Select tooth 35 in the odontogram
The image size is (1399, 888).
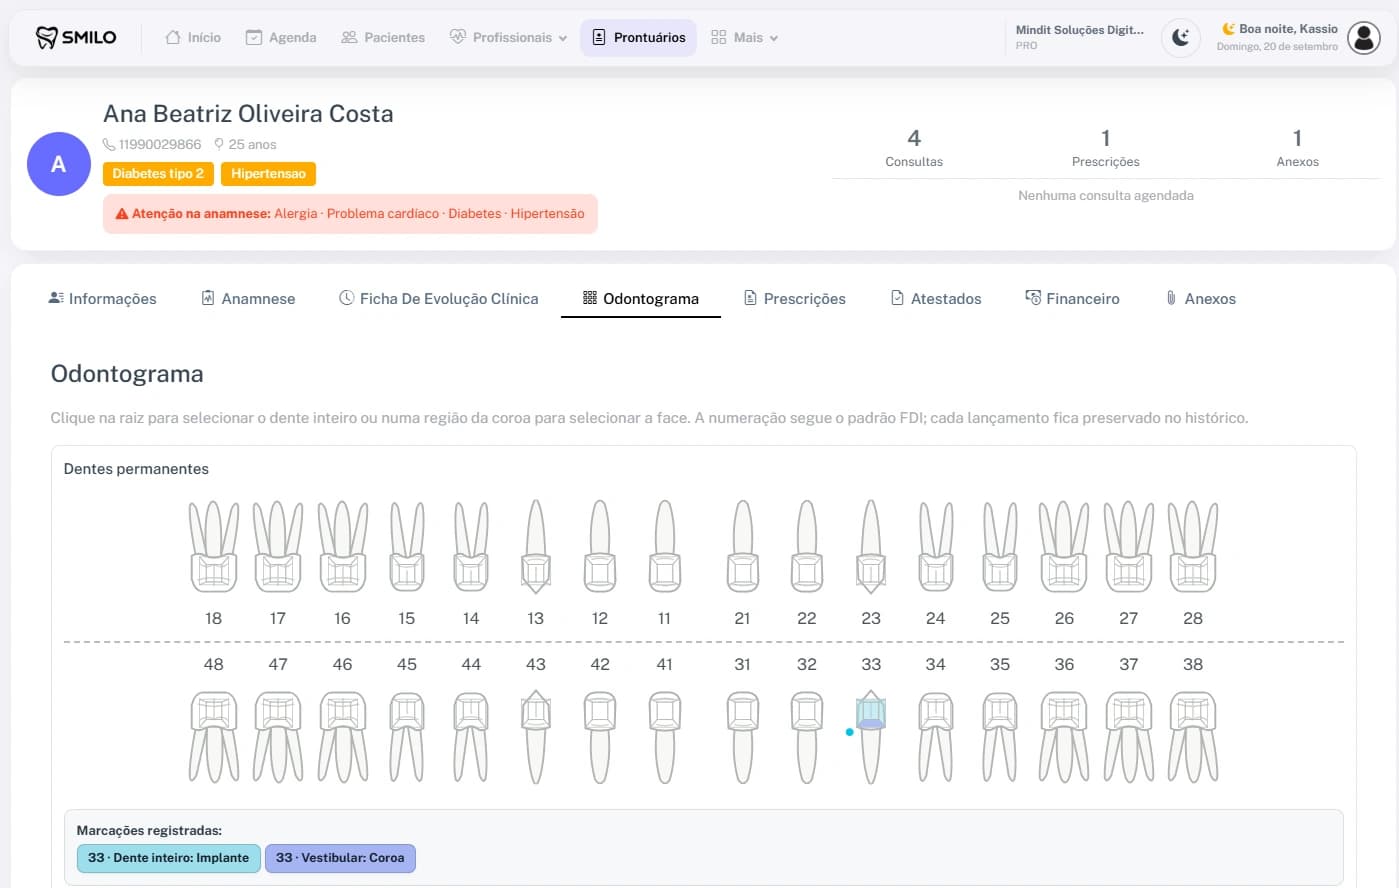pos(1000,737)
